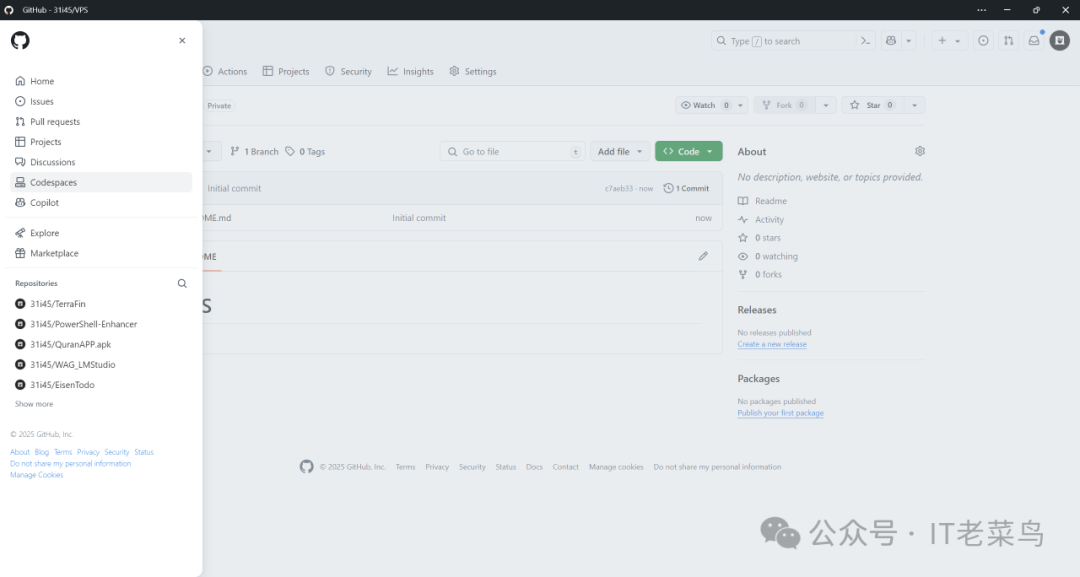Open the command palette icon
1080x577 pixels.
(x=866, y=41)
